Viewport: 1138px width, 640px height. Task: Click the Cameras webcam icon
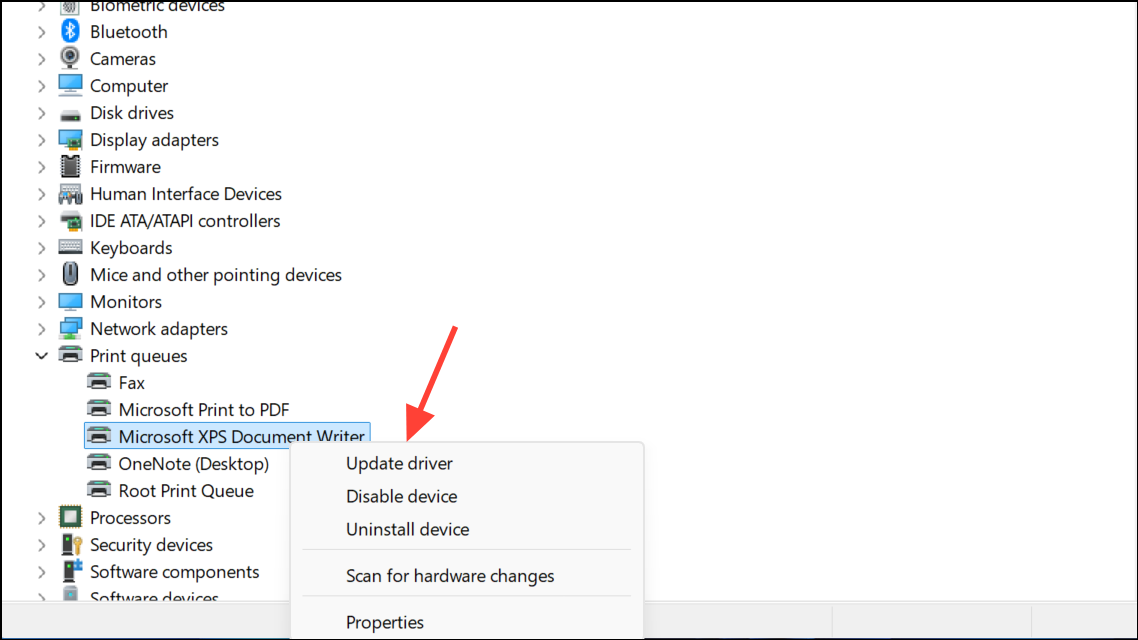point(70,58)
